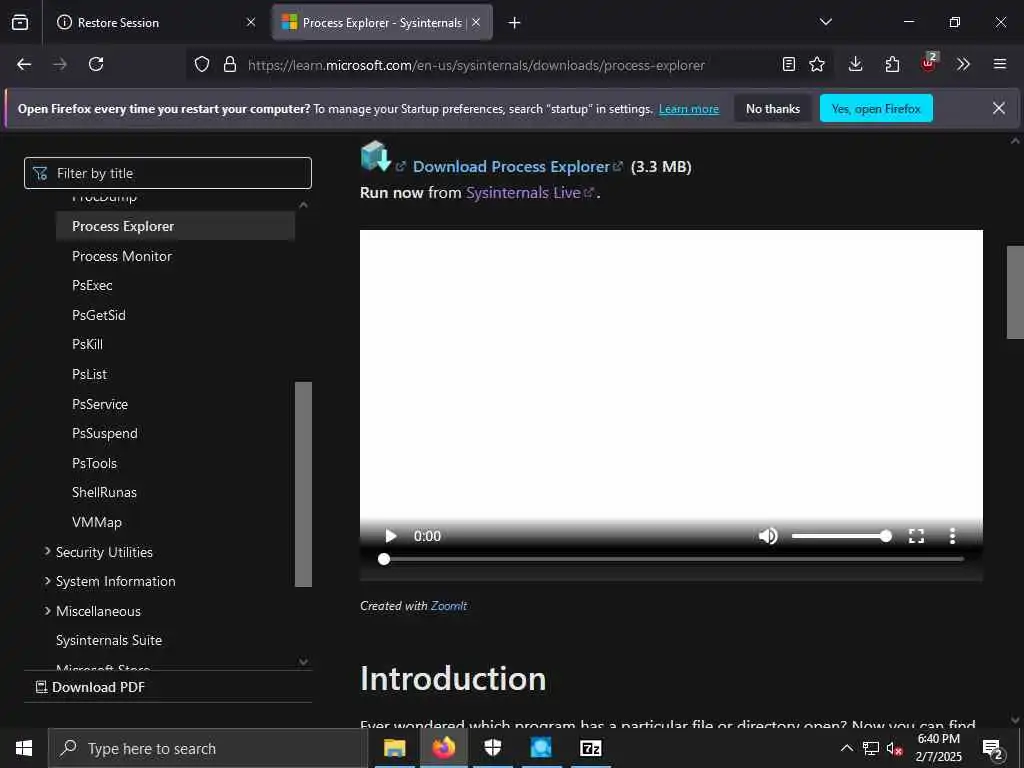Open Windows Security from taskbar
The height and width of the screenshot is (768, 1024).
click(x=492, y=748)
